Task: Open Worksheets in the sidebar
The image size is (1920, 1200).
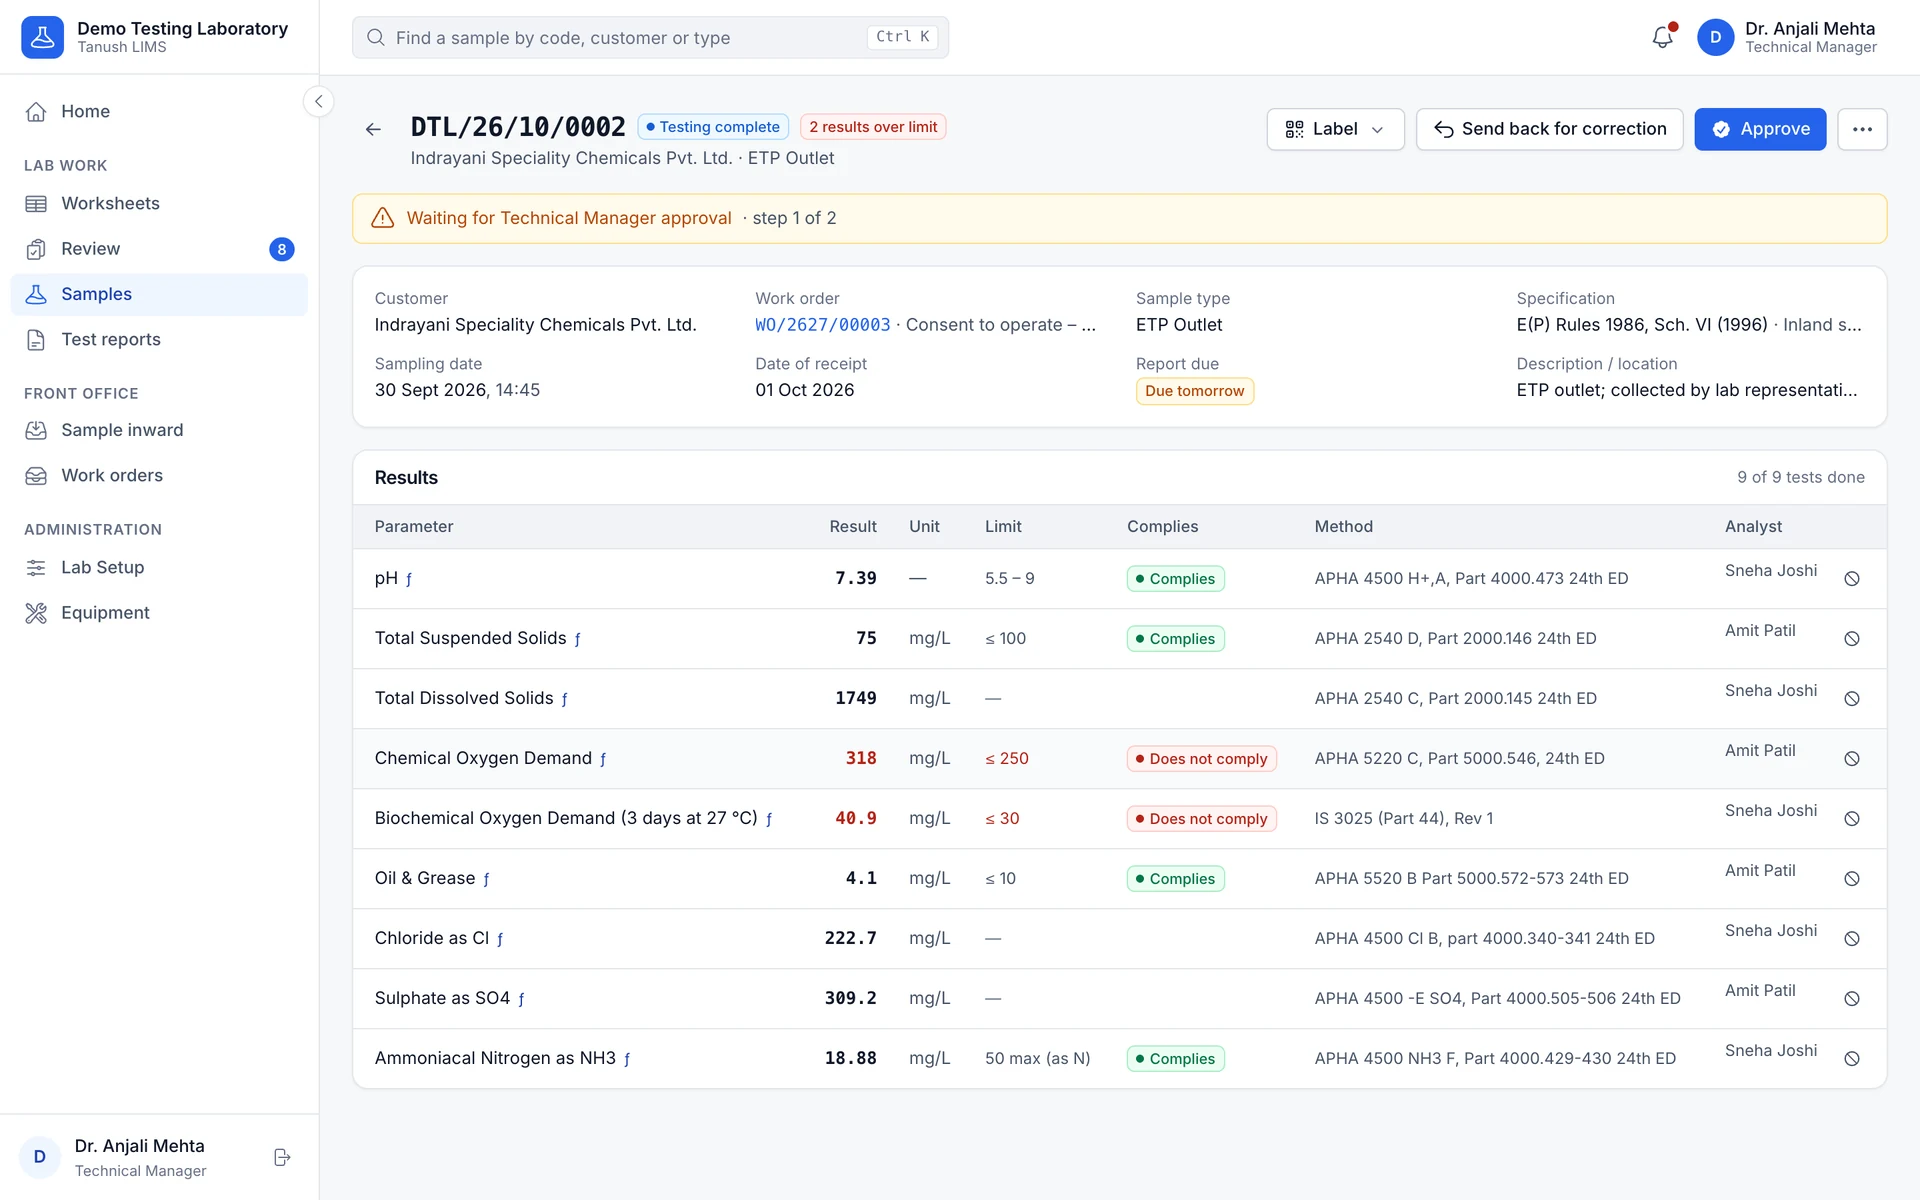Action: click(159, 203)
